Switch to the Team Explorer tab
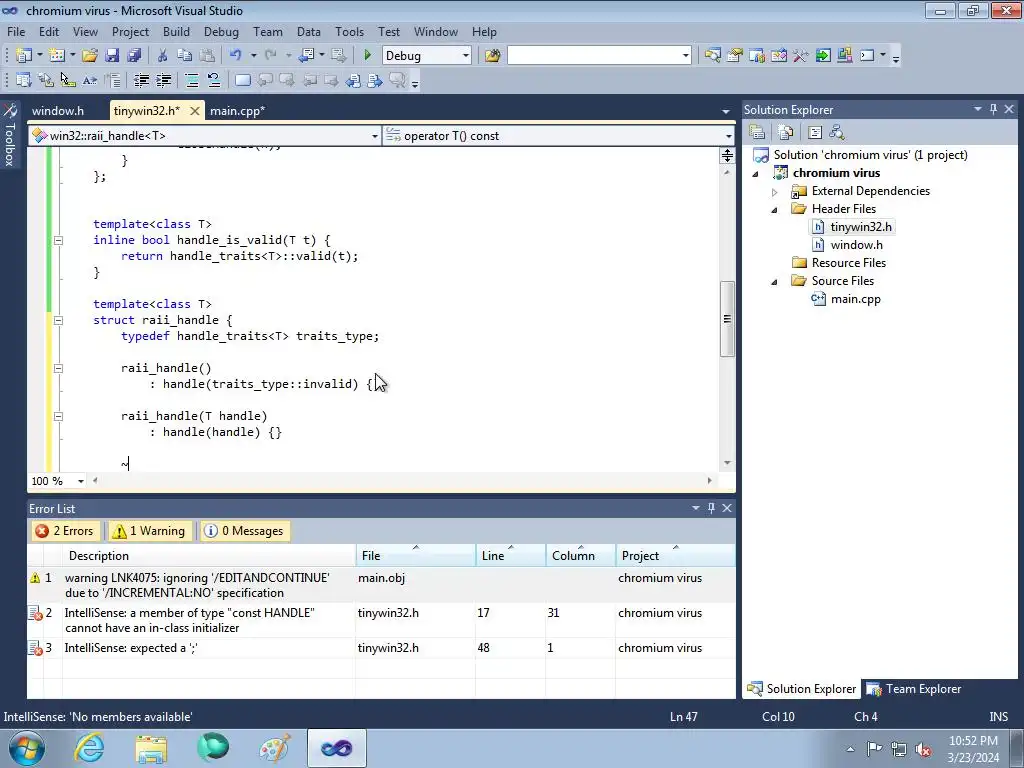1024x768 pixels. pyautogui.click(x=914, y=688)
